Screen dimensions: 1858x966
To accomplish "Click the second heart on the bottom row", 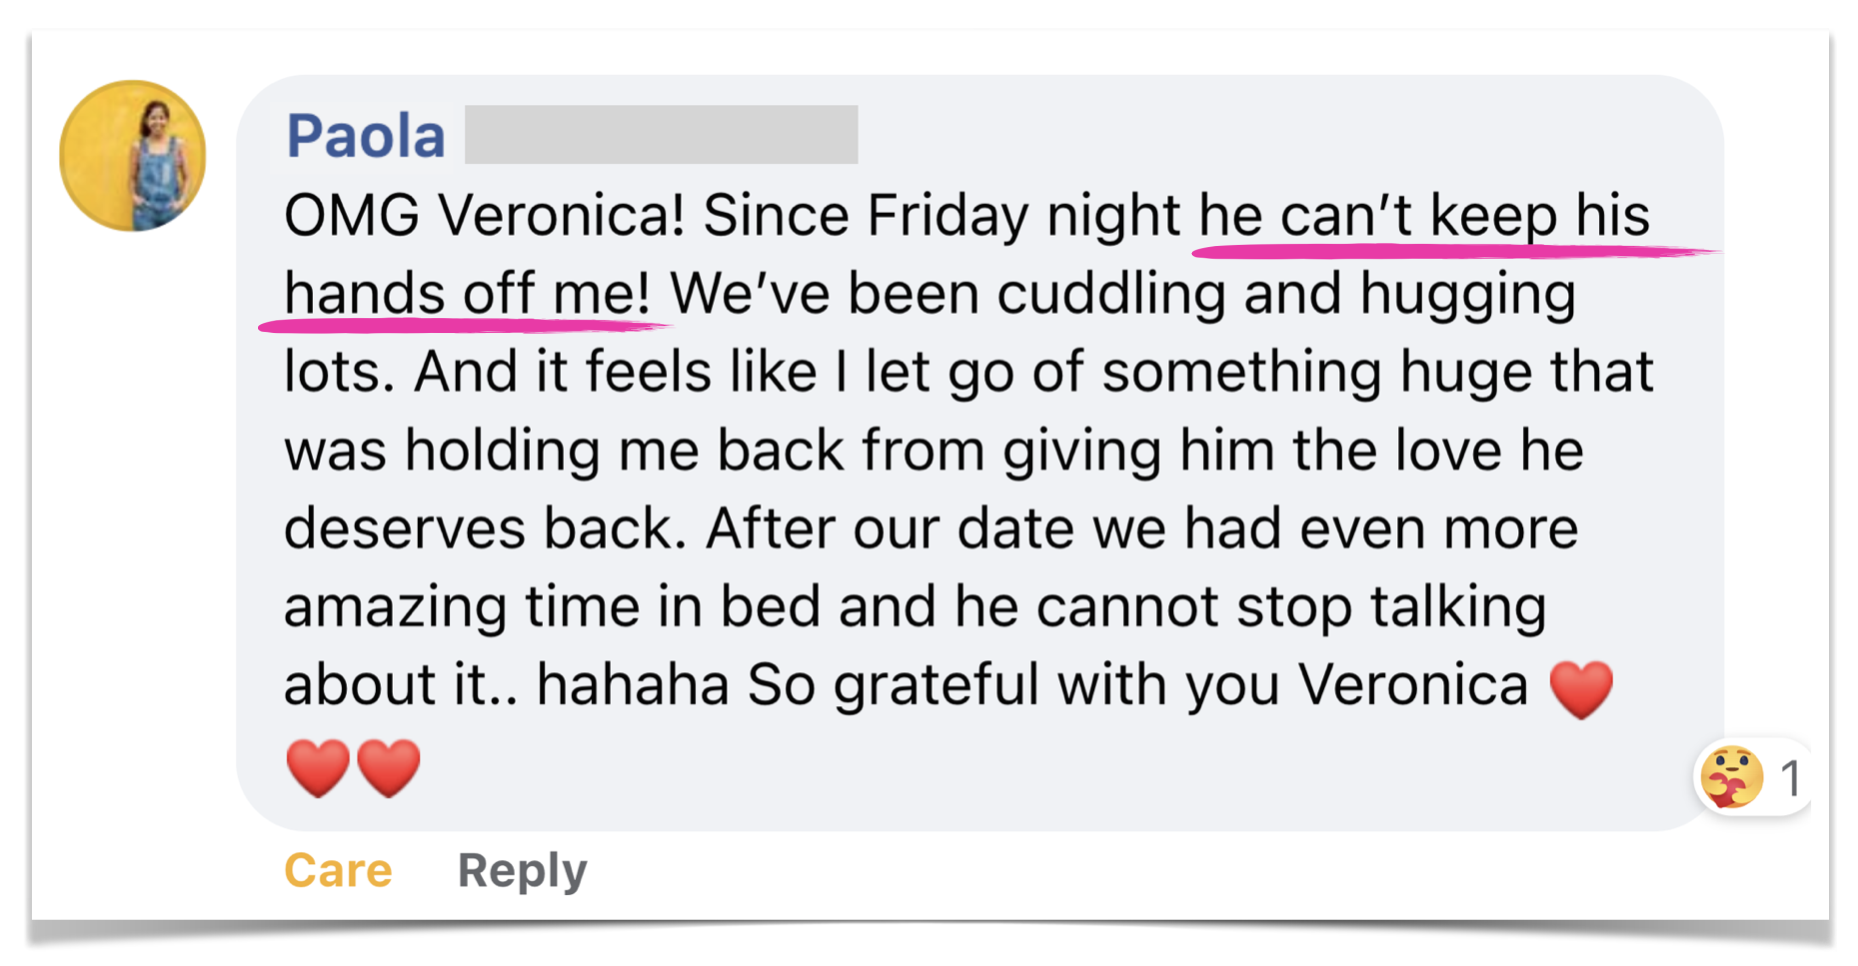I will [389, 768].
